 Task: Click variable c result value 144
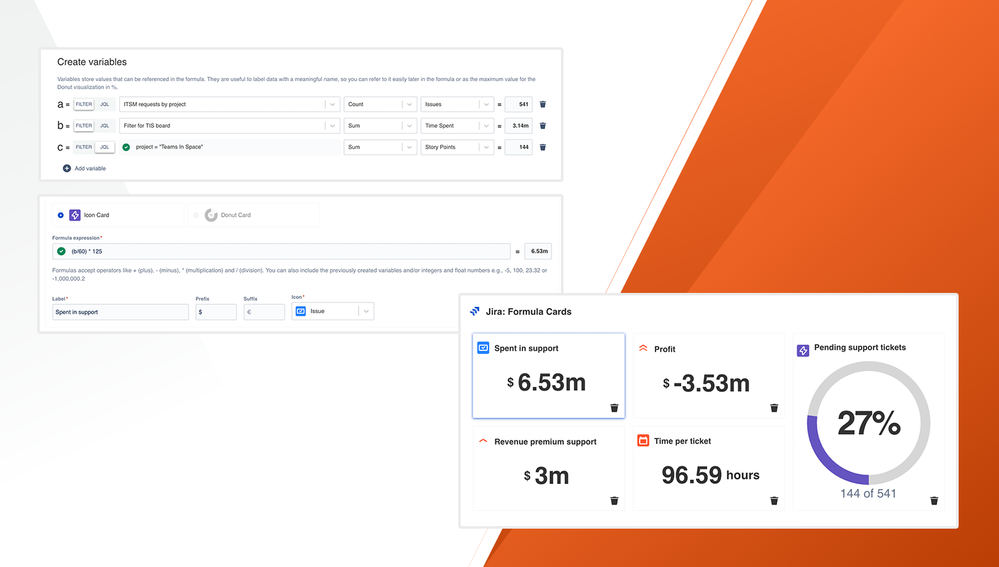pos(519,147)
